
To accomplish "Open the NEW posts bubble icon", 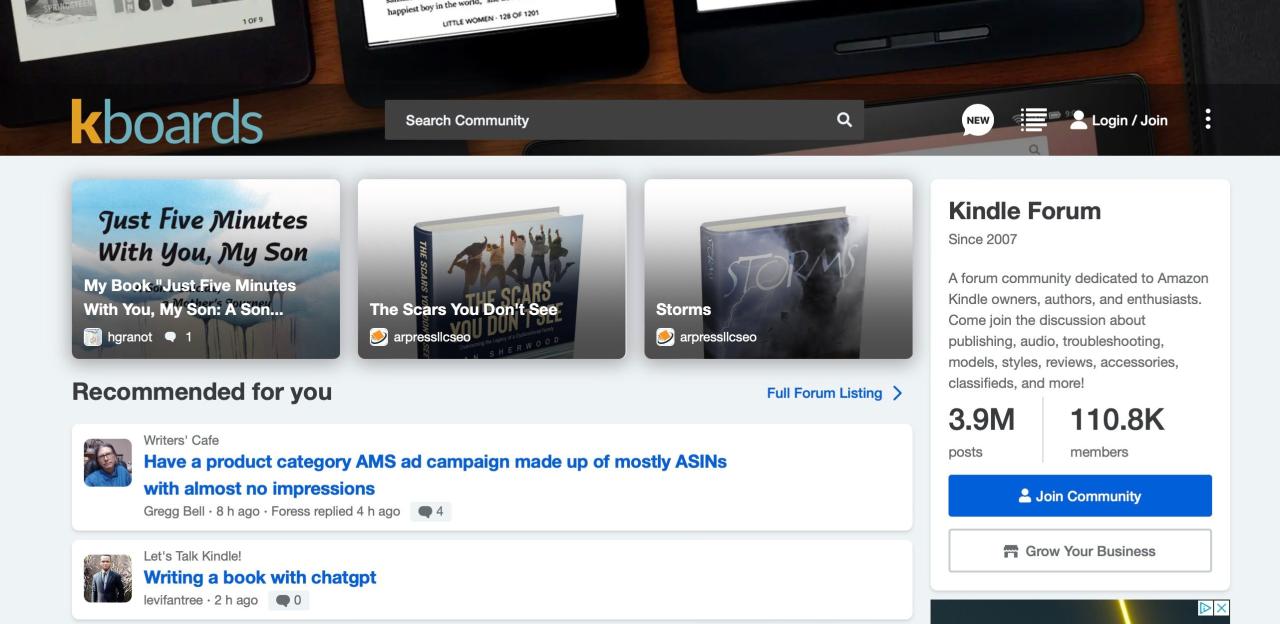I will 978,120.
